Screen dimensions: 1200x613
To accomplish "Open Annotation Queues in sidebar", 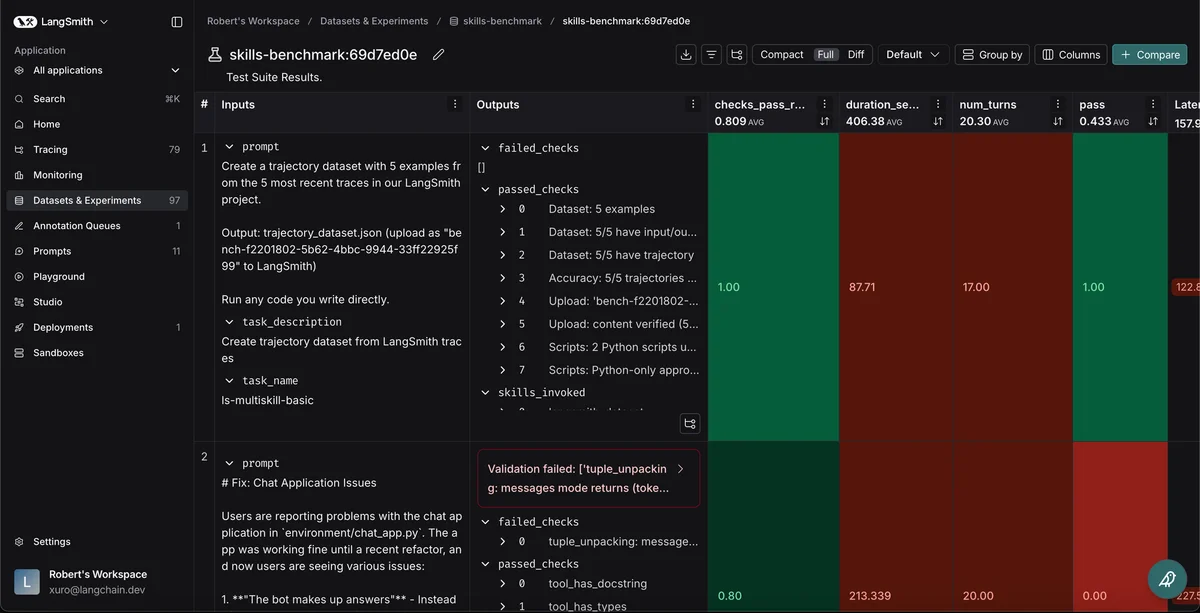I will [76, 226].
